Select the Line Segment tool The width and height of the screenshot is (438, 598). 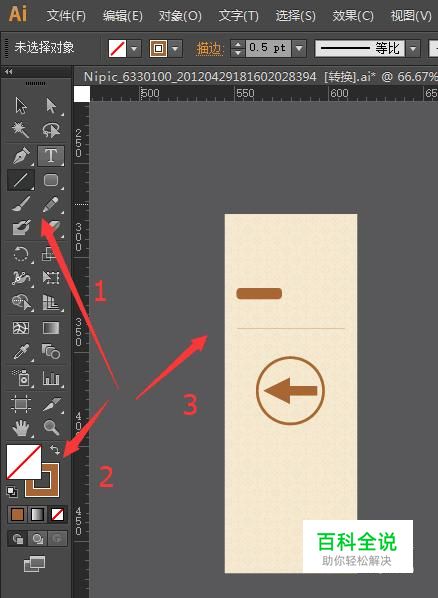click(x=21, y=180)
